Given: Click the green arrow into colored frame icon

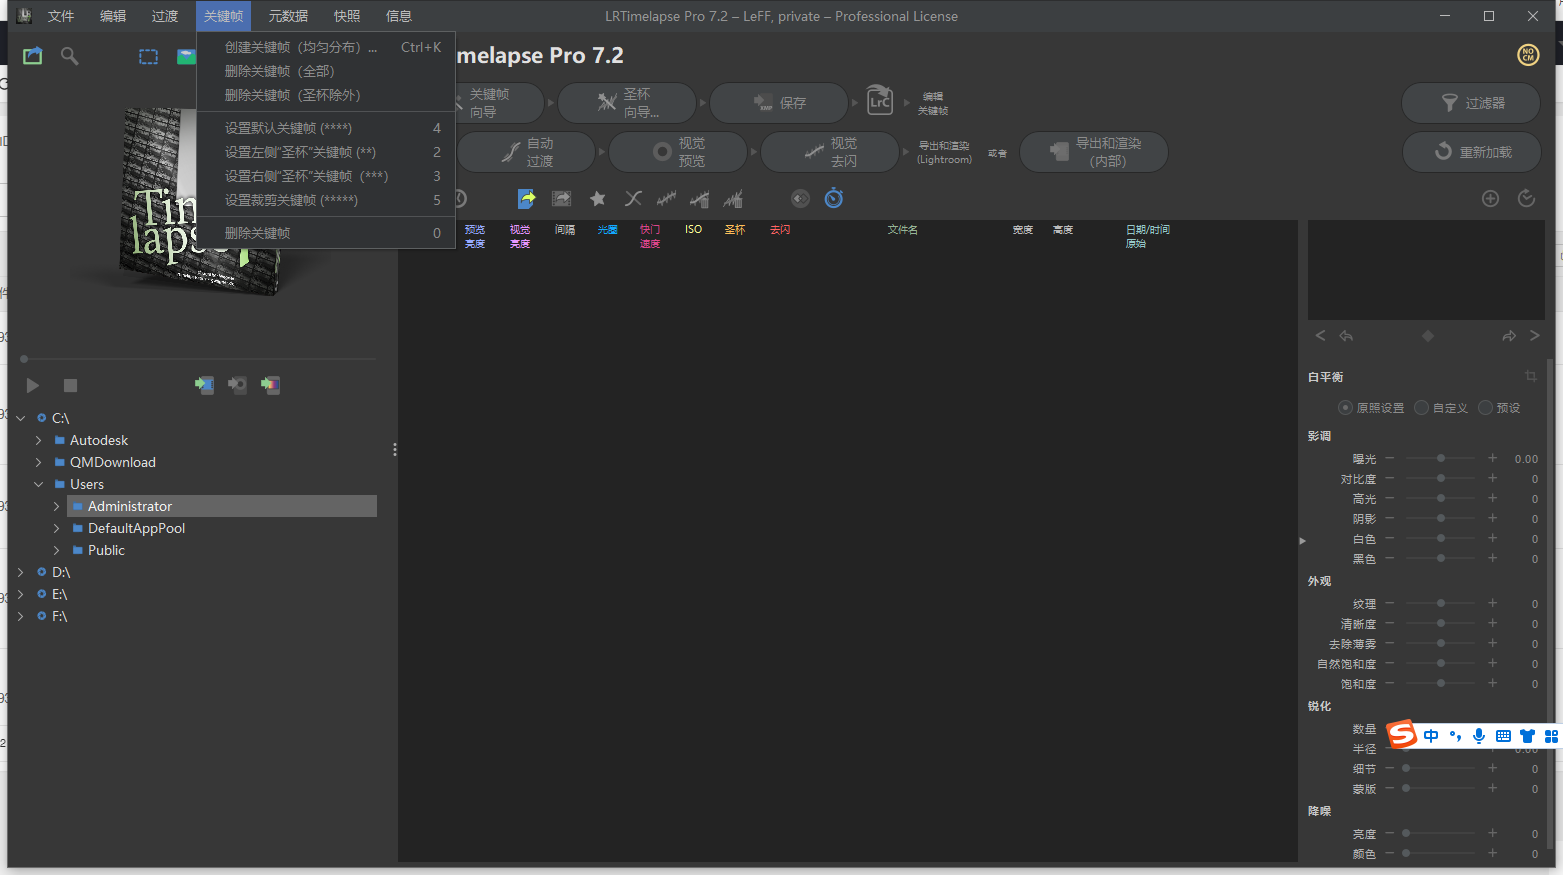Looking at the screenshot, I should click(270, 384).
